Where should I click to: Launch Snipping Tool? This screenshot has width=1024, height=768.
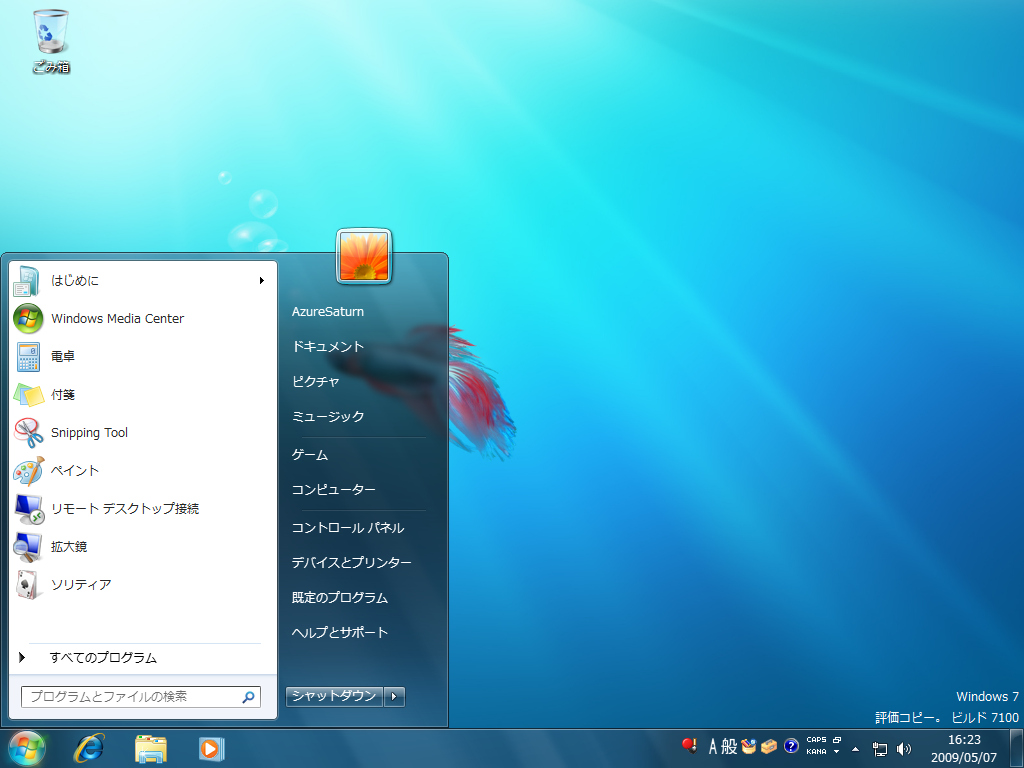pos(89,433)
